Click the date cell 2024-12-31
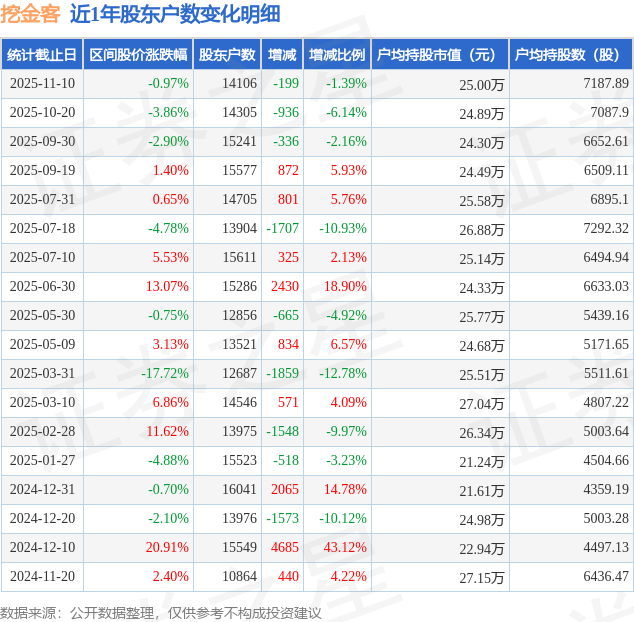The width and height of the screenshot is (634, 622). click(42, 489)
